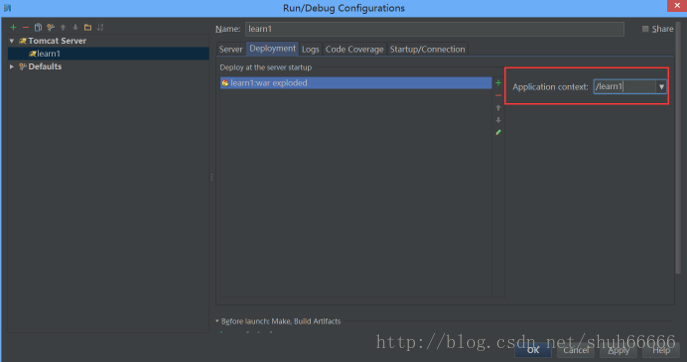Screen dimensions: 687x362
Task: Click the Defaults node icon
Action: [23, 67]
